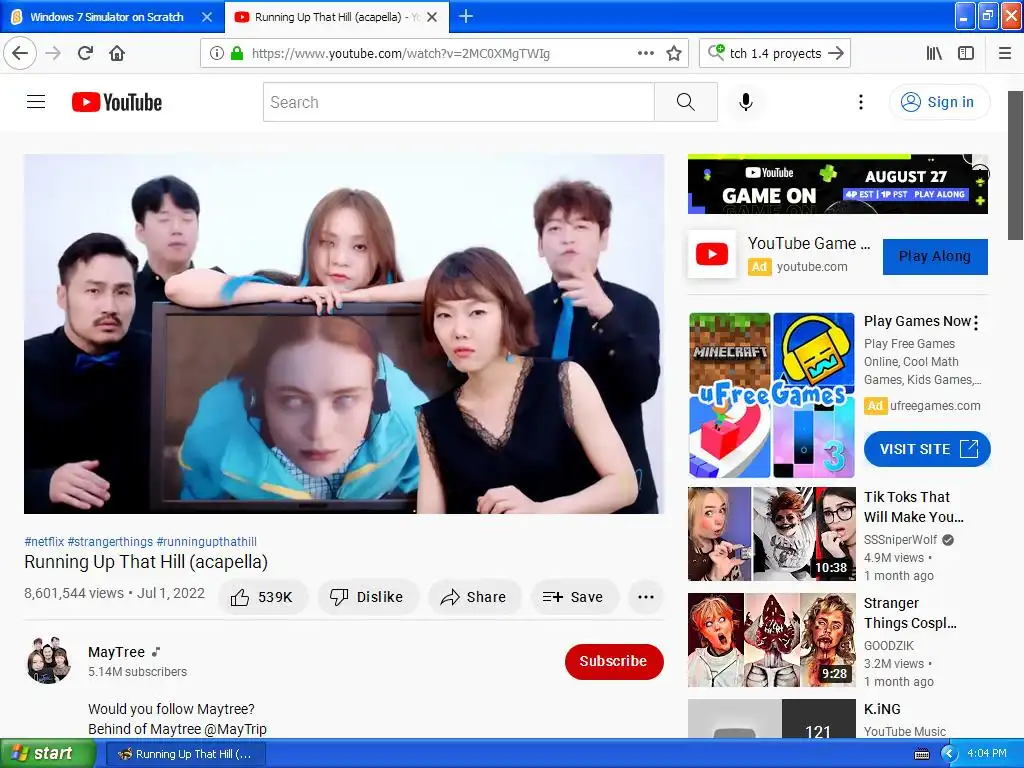Image resolution: width=1024 pixels, height=768 pixels.
Task: Save the video to a playlist
Action: tap(573, 597)
